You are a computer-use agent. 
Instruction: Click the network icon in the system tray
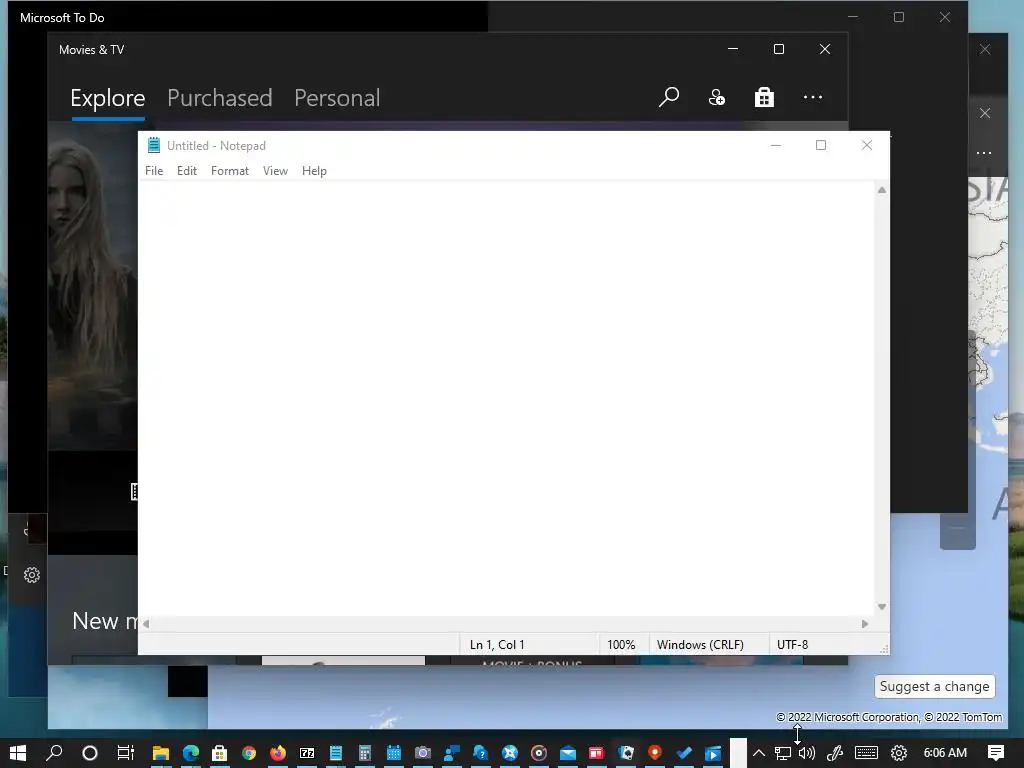(x=782, y=753)
